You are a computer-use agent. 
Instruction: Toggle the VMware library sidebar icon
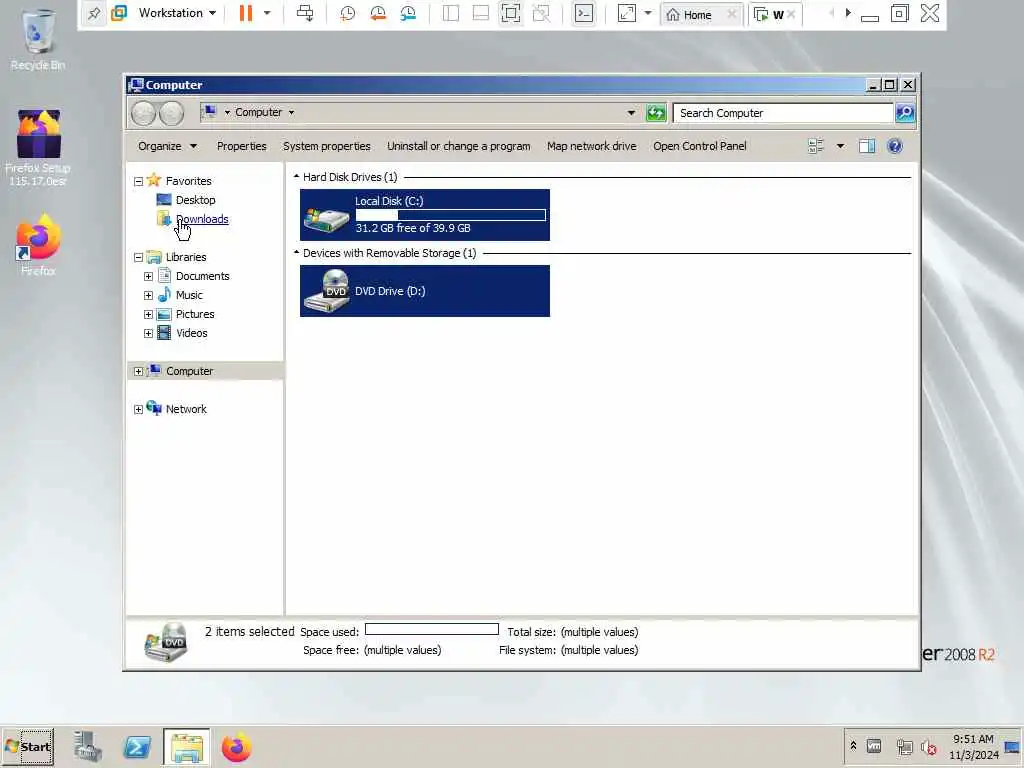(451, 13)
